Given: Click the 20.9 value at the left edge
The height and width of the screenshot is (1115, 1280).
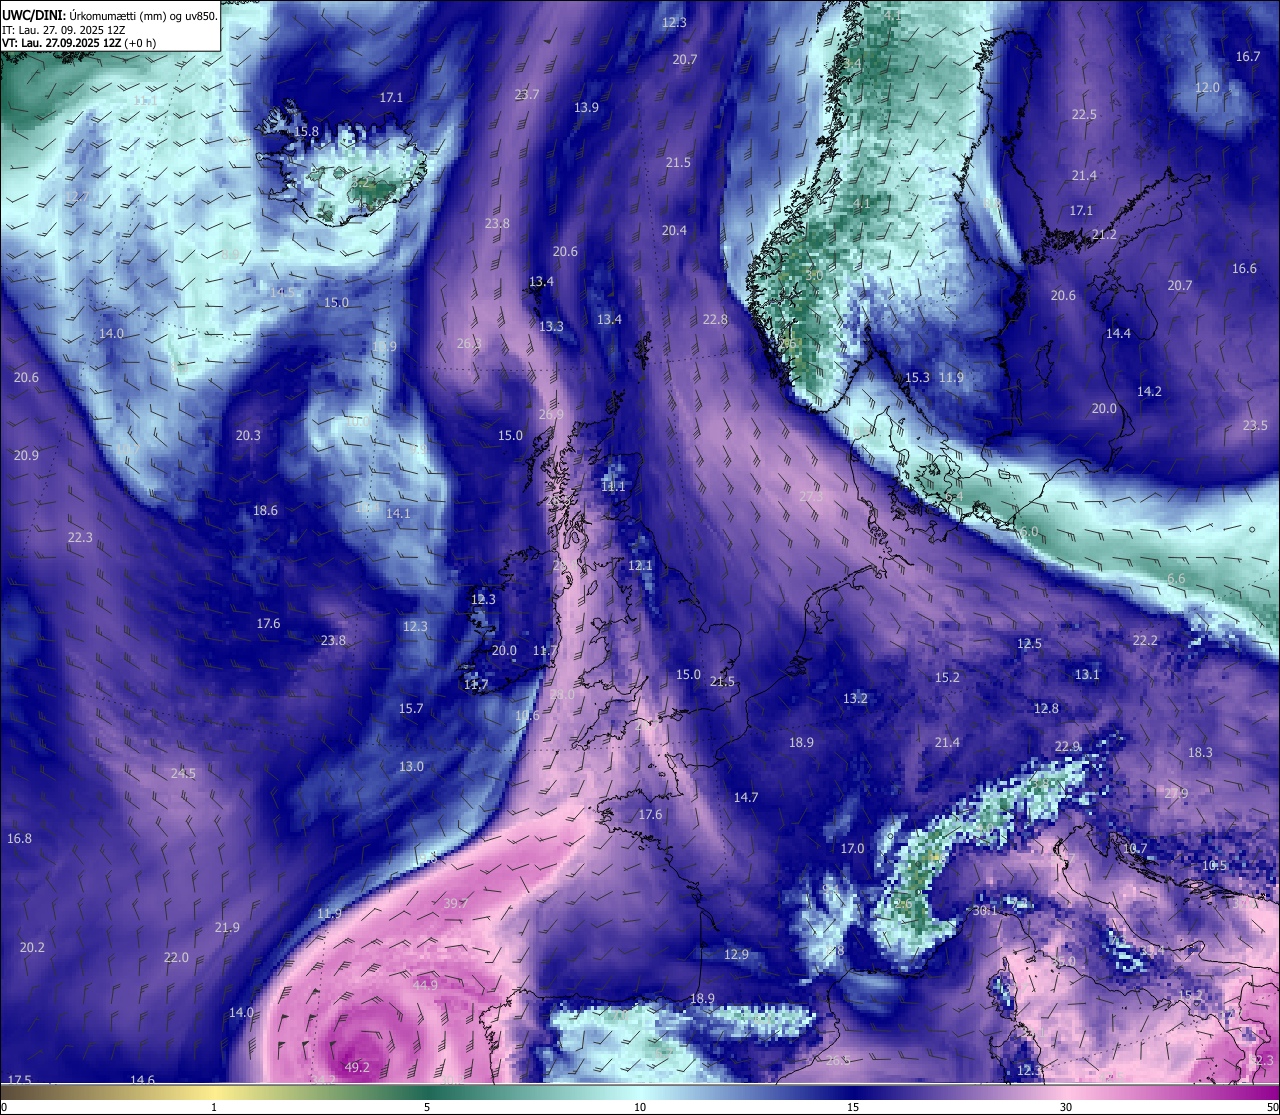Looking at the screenshot, I should pyautogui.click(x=26, y=456).
